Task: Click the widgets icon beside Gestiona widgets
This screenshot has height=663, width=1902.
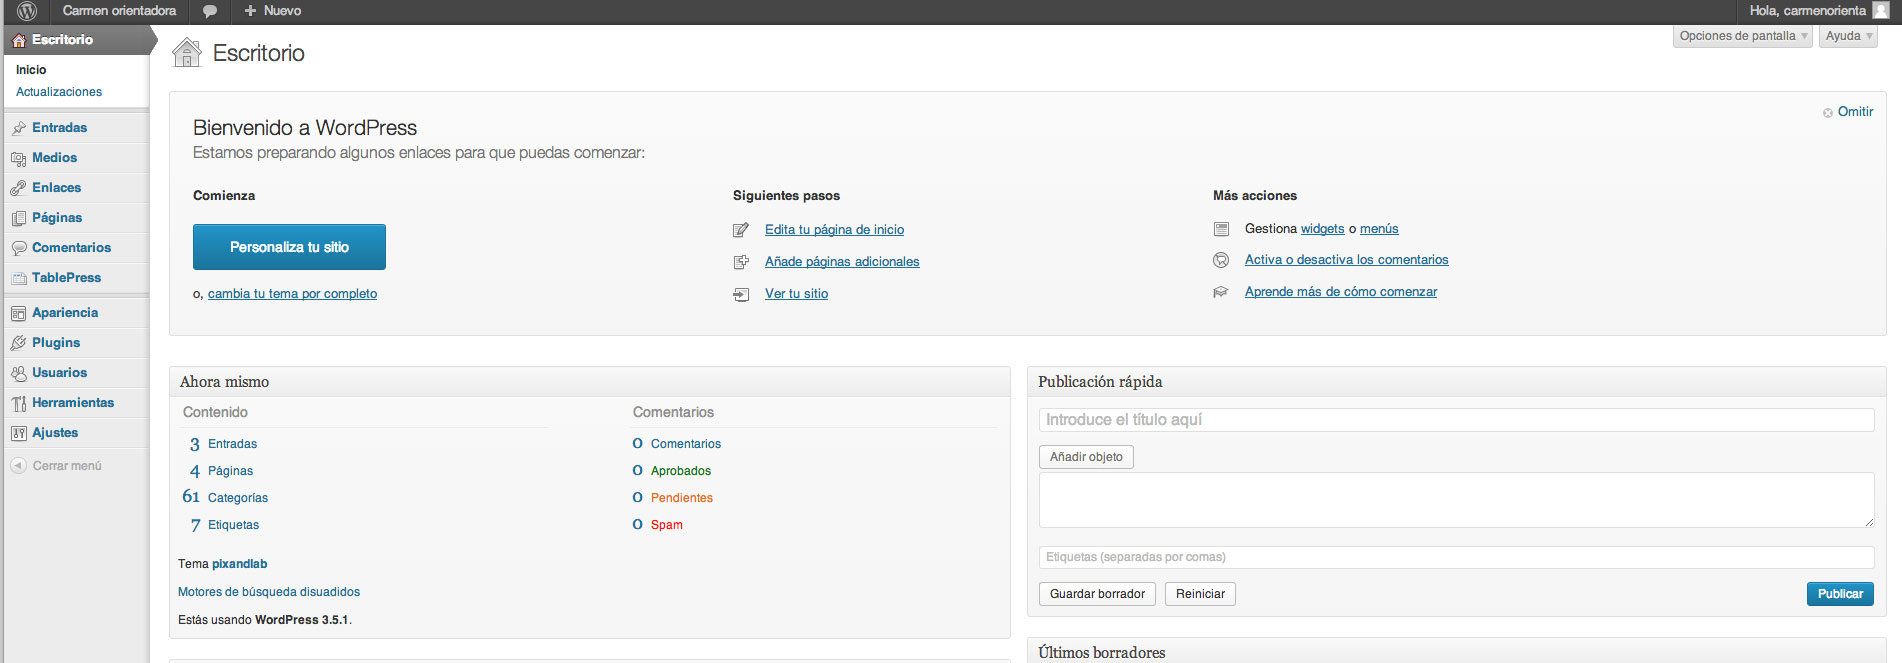Action: coord(1221,229)
